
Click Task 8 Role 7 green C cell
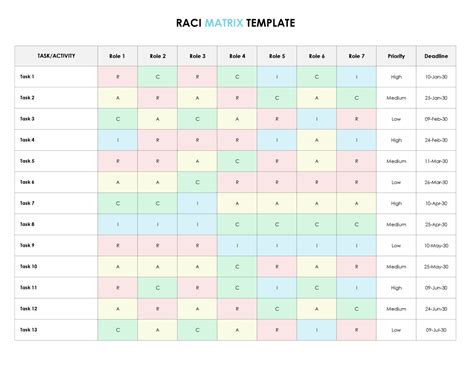coord(357,224)
